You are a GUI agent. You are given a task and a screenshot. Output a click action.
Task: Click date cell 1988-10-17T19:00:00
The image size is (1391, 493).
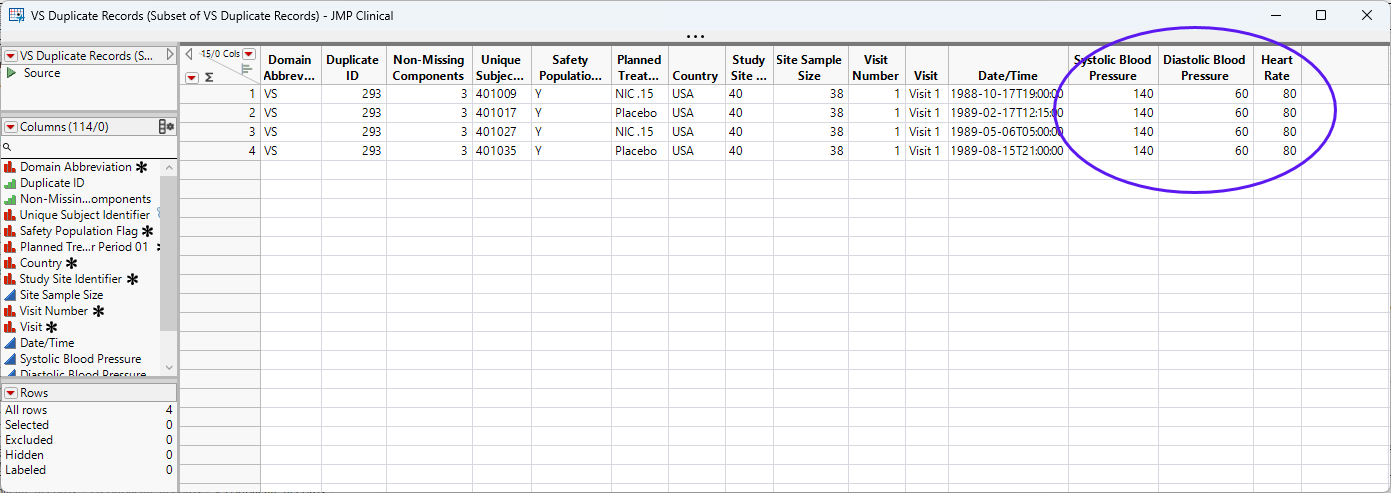coord(1008,94)
